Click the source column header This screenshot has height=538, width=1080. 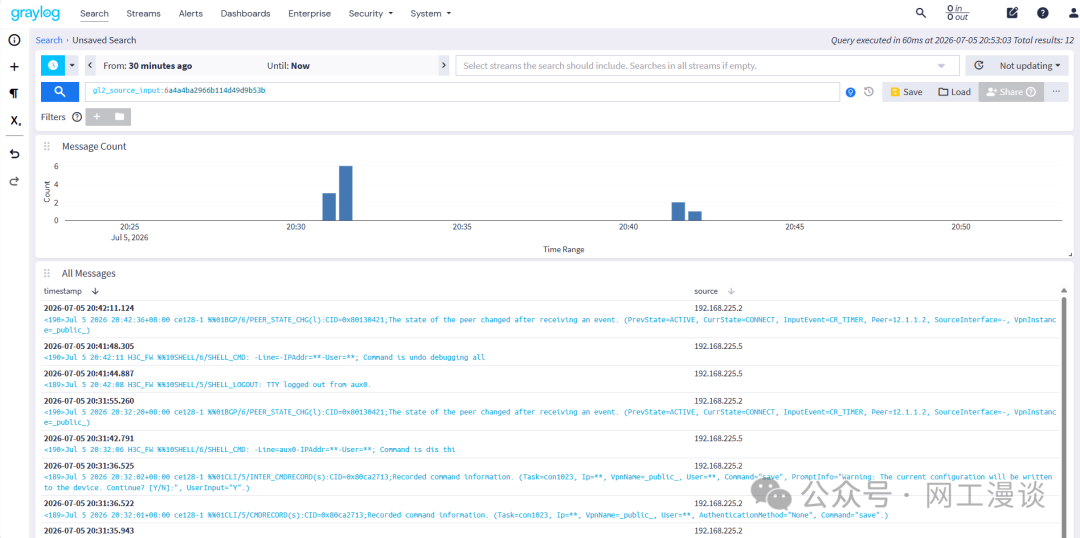pyautogui.click(x=706, y=291)
